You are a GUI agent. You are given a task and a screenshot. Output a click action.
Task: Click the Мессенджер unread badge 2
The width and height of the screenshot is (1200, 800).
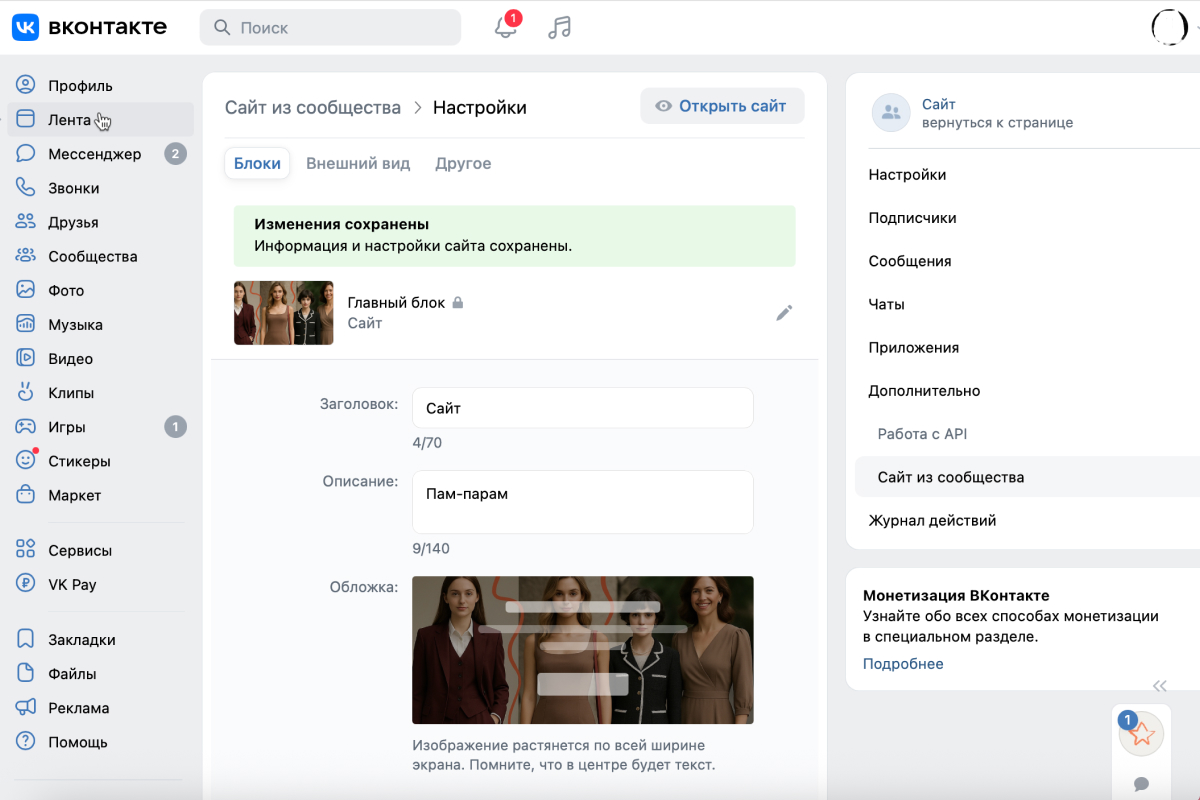pyautogui.click(x=175, y=154)
